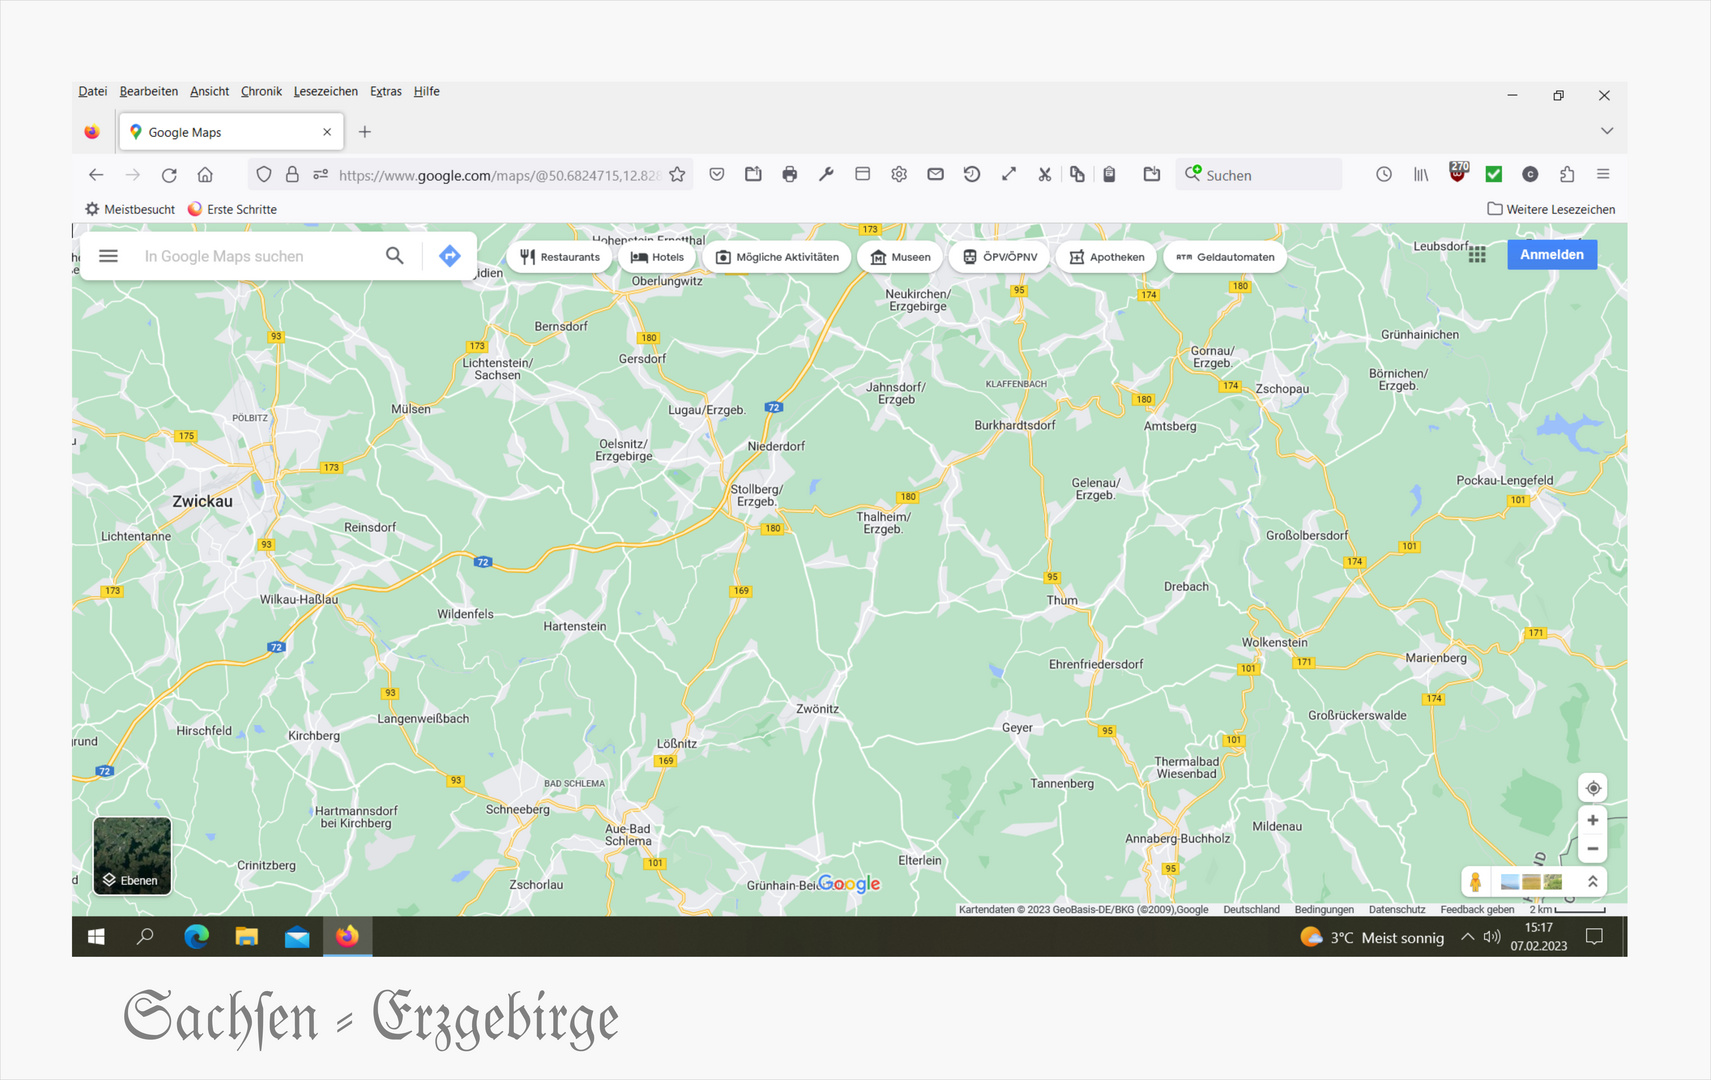Image resolution: width=1711 pixels, height=1080 pixels.
Task: List all tabs dropdown arrow
Action: pos(1607,131)
